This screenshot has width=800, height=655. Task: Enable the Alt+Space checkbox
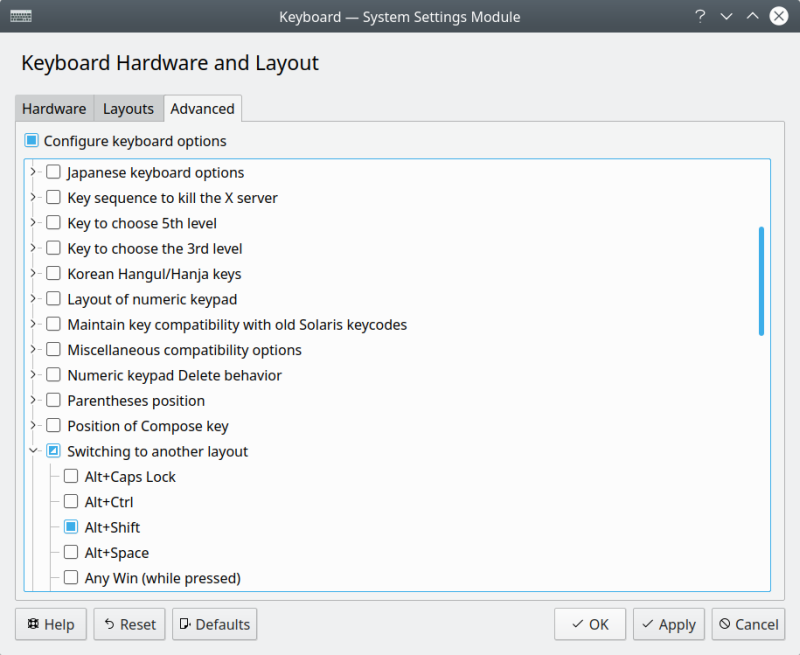click(71, 552)
